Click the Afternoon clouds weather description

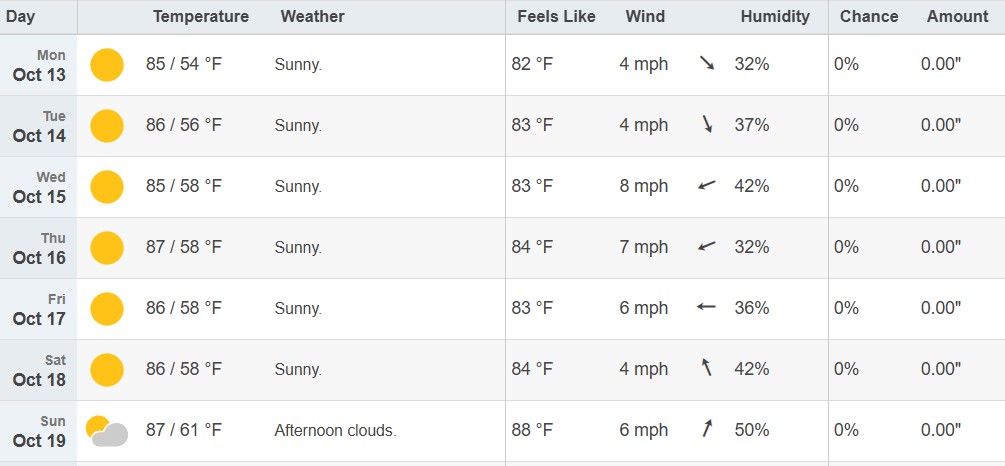[335, 431]
